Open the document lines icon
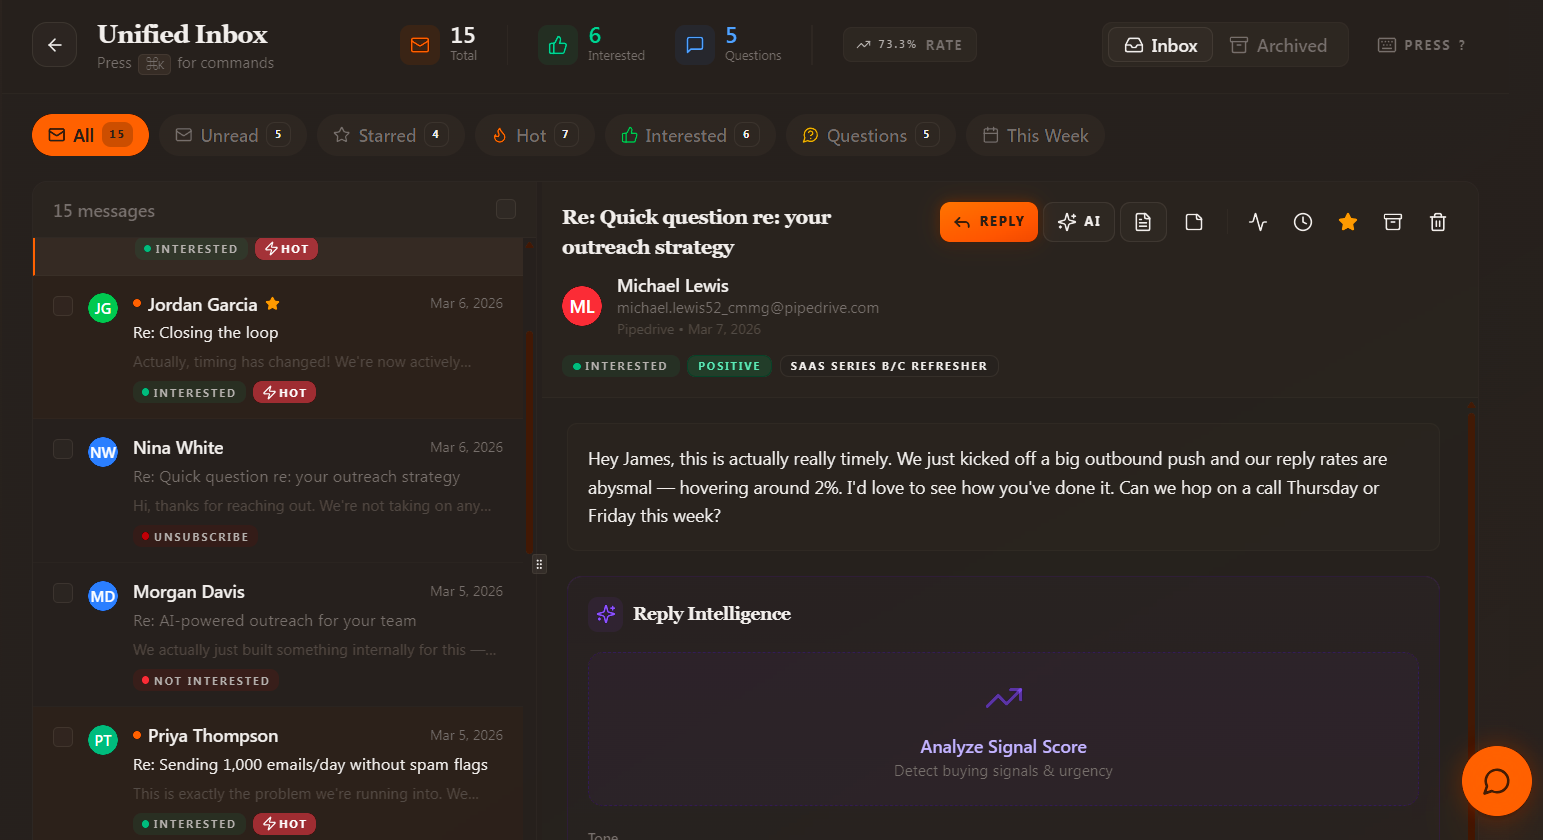This screenshot has width=1543, height=840. 1143,222
